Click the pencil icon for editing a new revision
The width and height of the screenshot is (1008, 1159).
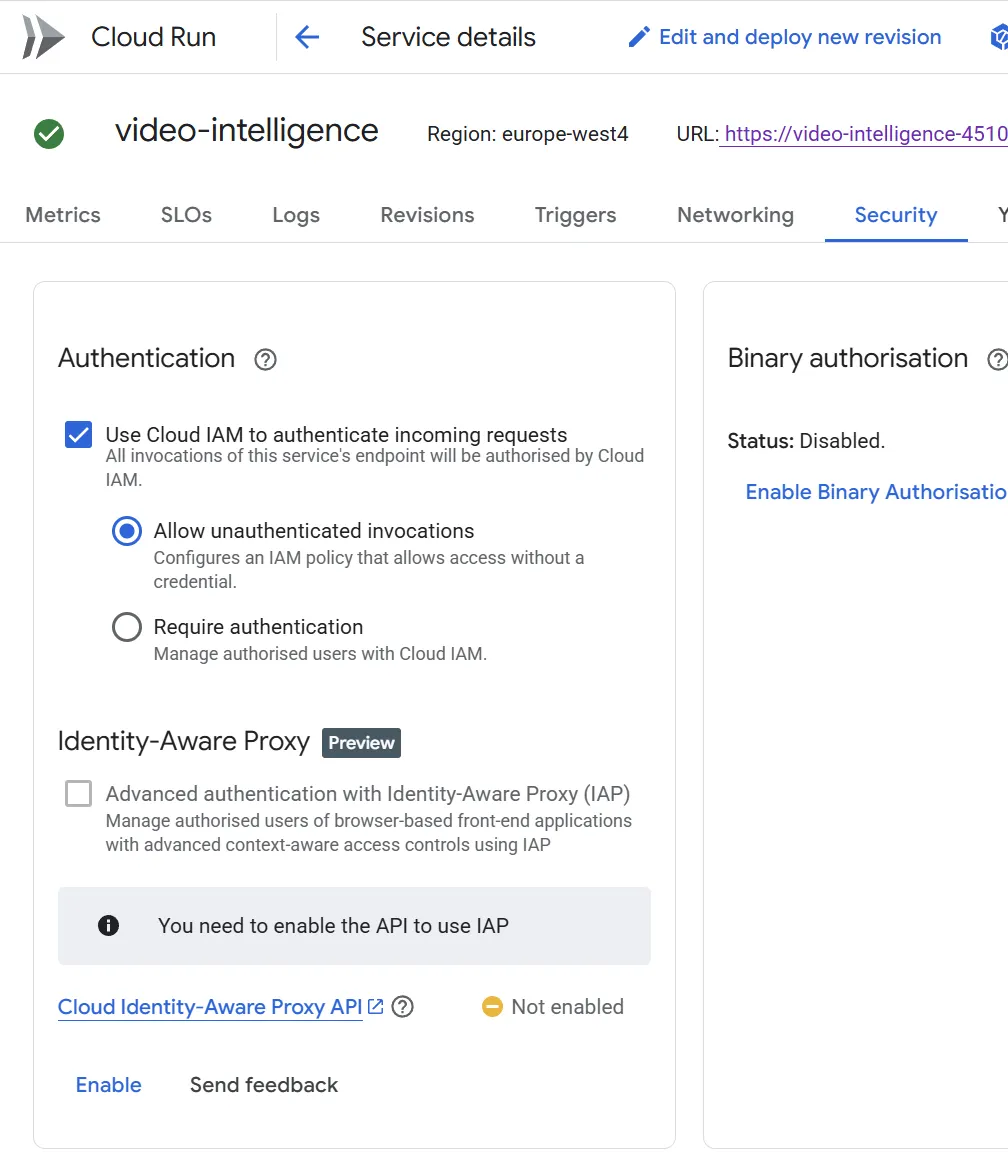point(639,36)
